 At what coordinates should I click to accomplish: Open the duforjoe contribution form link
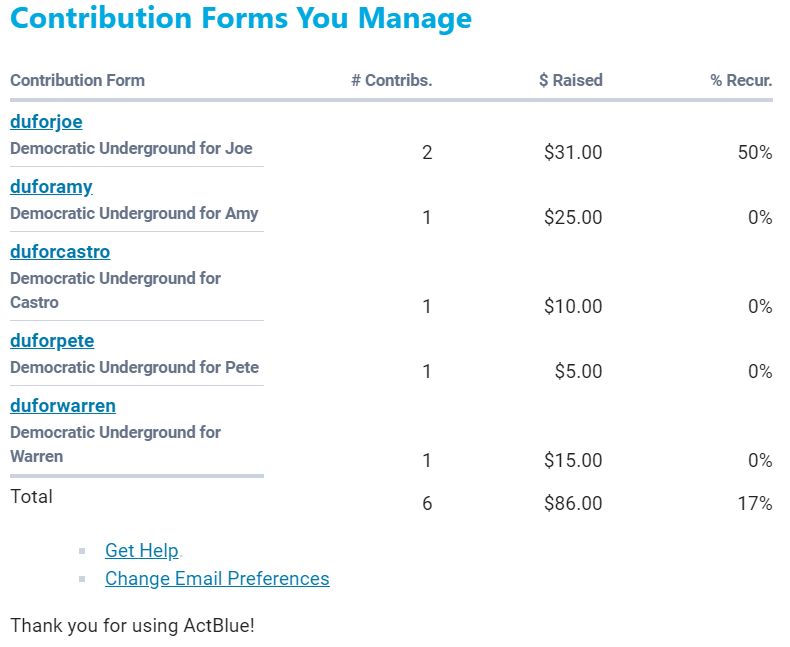click(x=46, y=122)
